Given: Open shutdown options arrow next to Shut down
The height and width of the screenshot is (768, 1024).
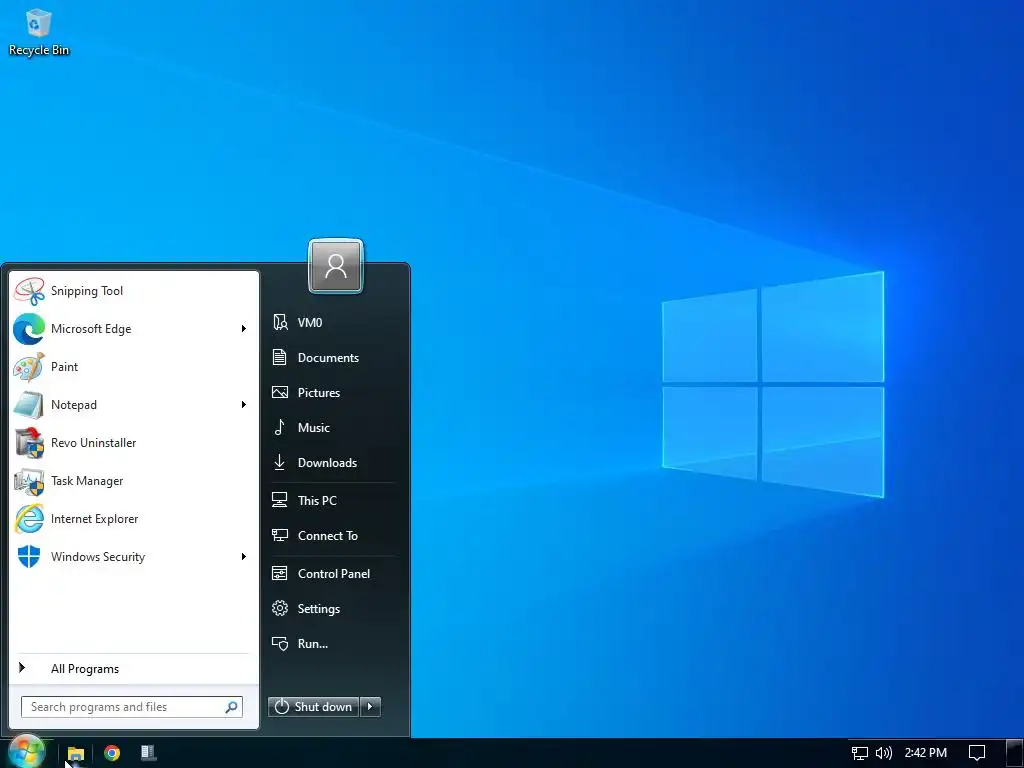Looking at the screenshot, I should pos(370,707).
